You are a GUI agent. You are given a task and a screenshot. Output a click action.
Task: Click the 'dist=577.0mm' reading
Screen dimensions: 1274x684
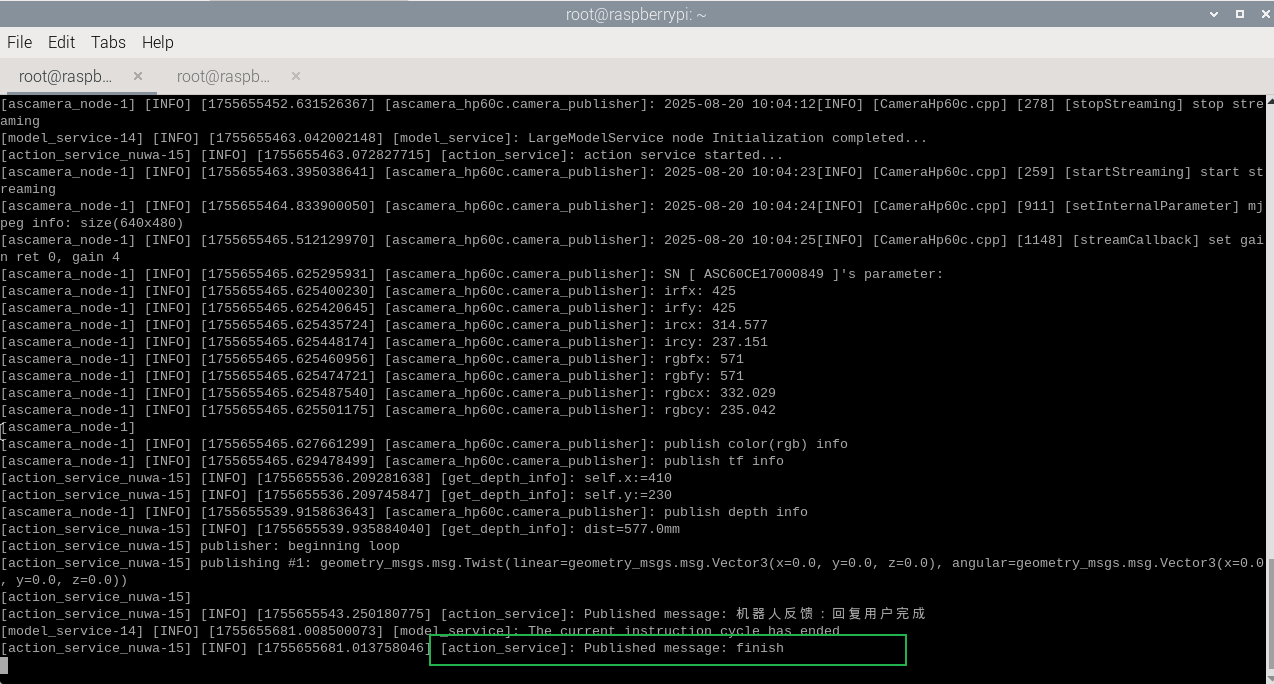[x=632, y=529]
